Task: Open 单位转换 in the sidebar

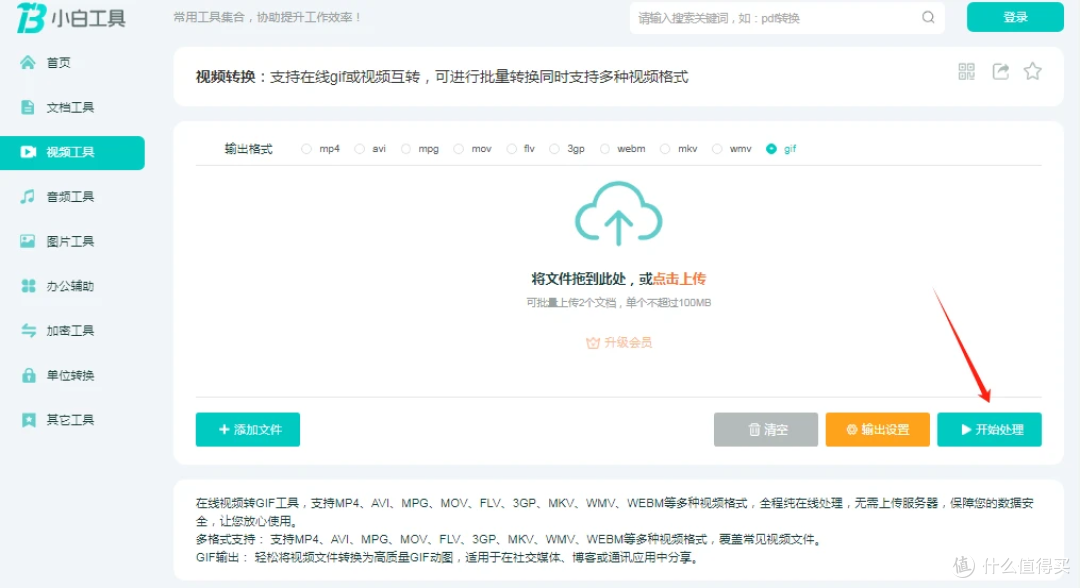Action: 70,376
